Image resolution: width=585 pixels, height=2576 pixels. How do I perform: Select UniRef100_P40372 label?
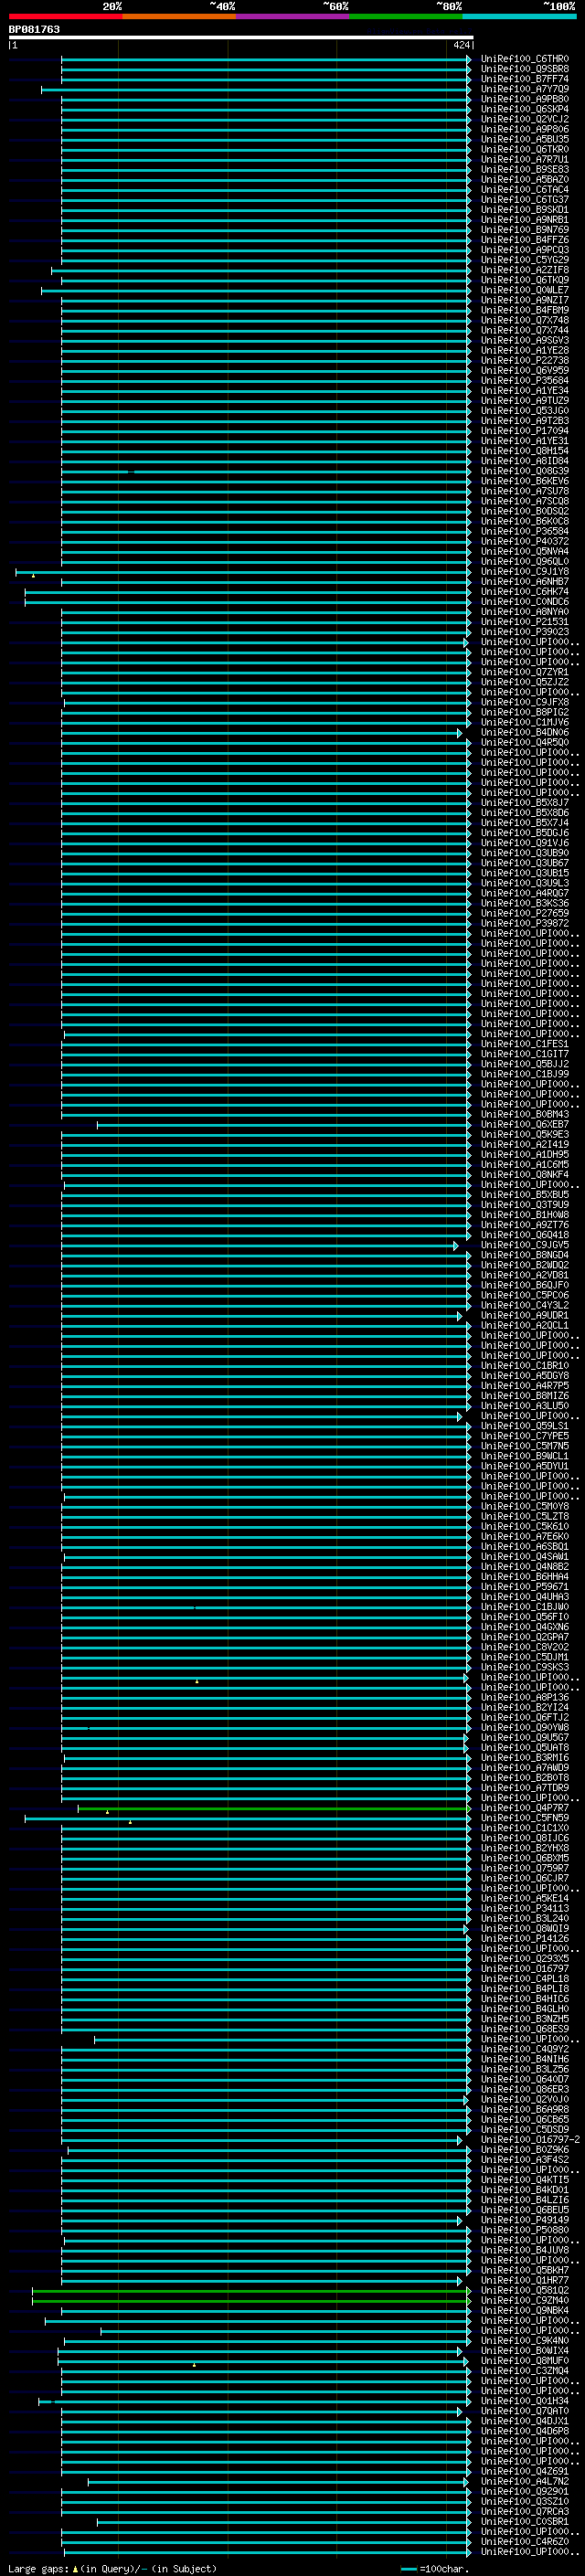click(524, 541)
